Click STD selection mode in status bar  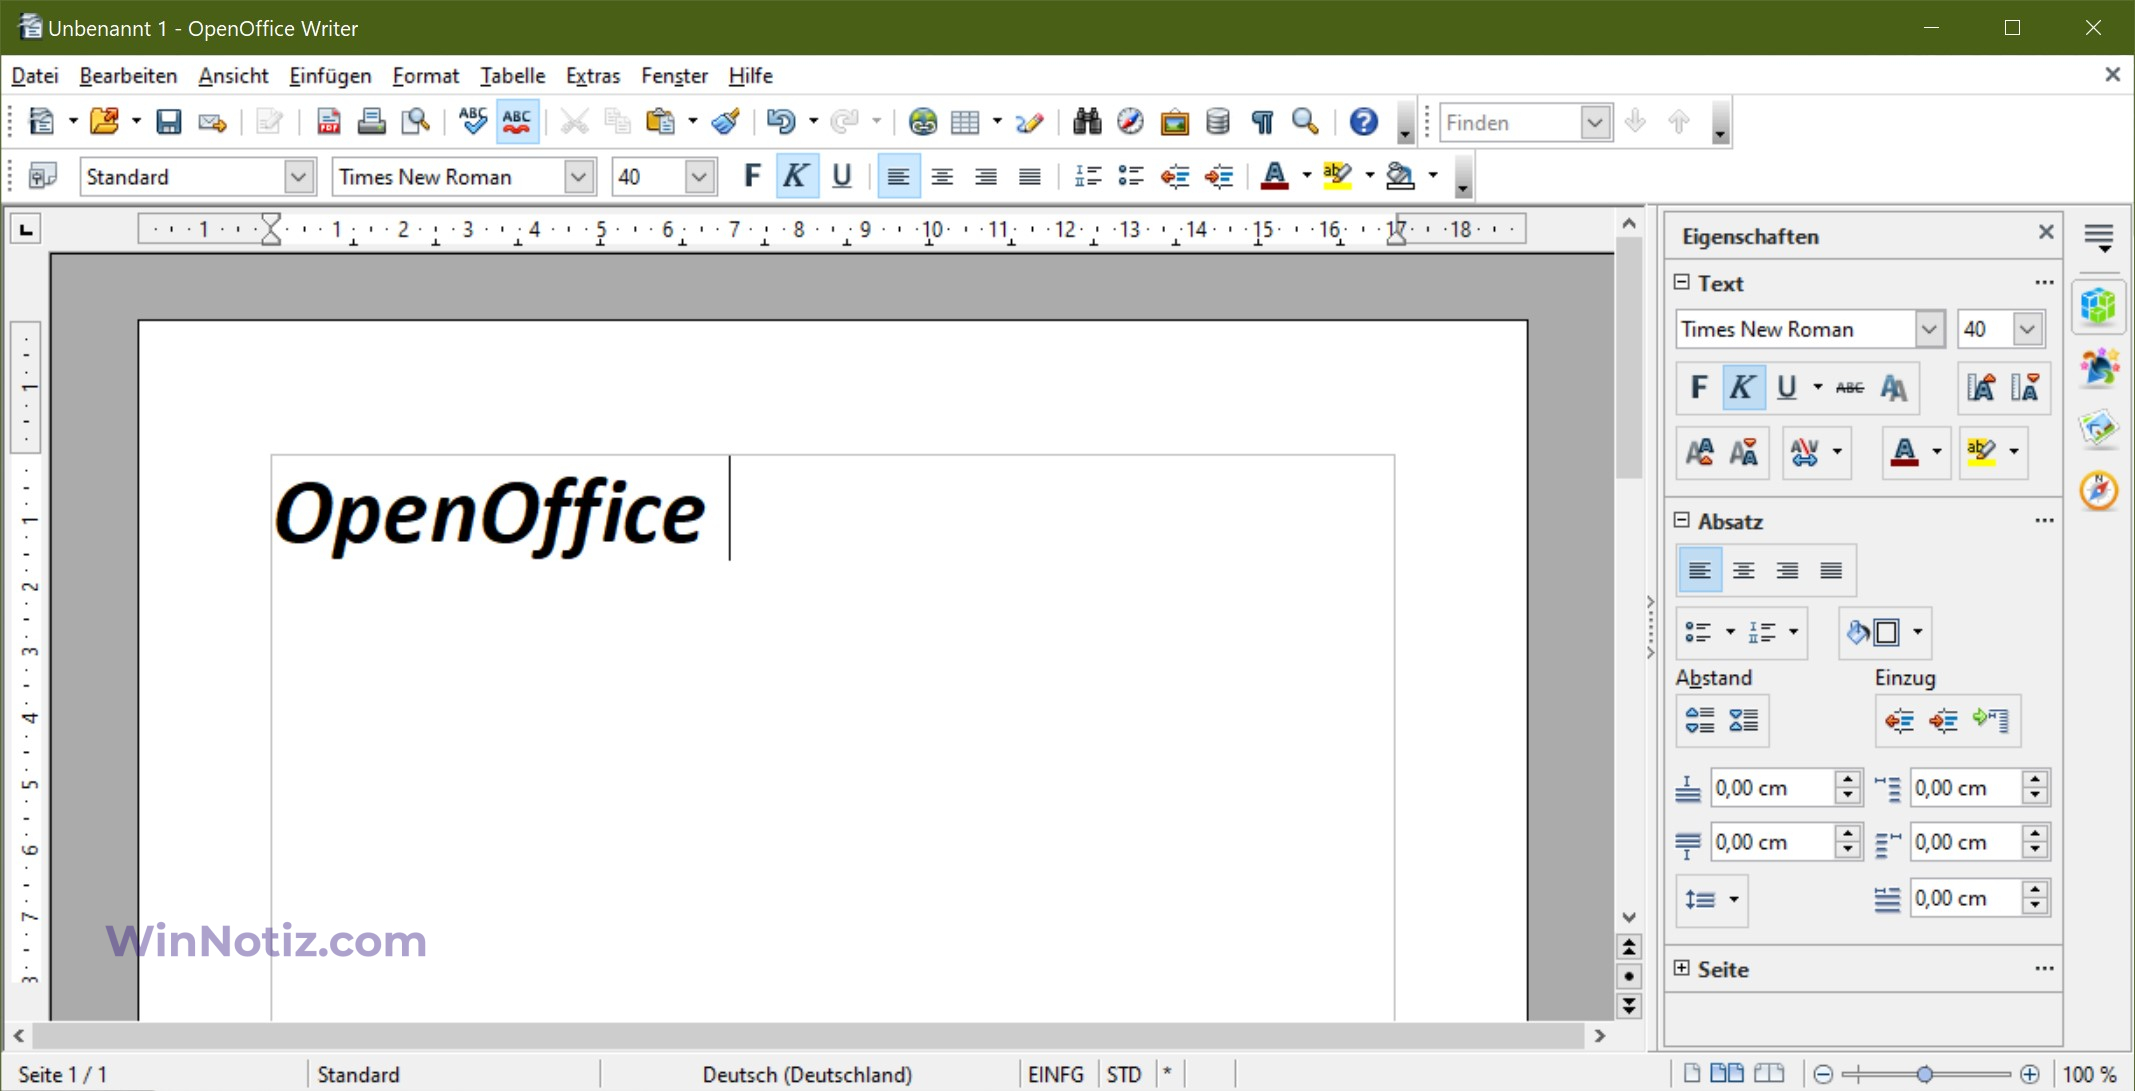pyautogui.click(x=1124, y=1074)
